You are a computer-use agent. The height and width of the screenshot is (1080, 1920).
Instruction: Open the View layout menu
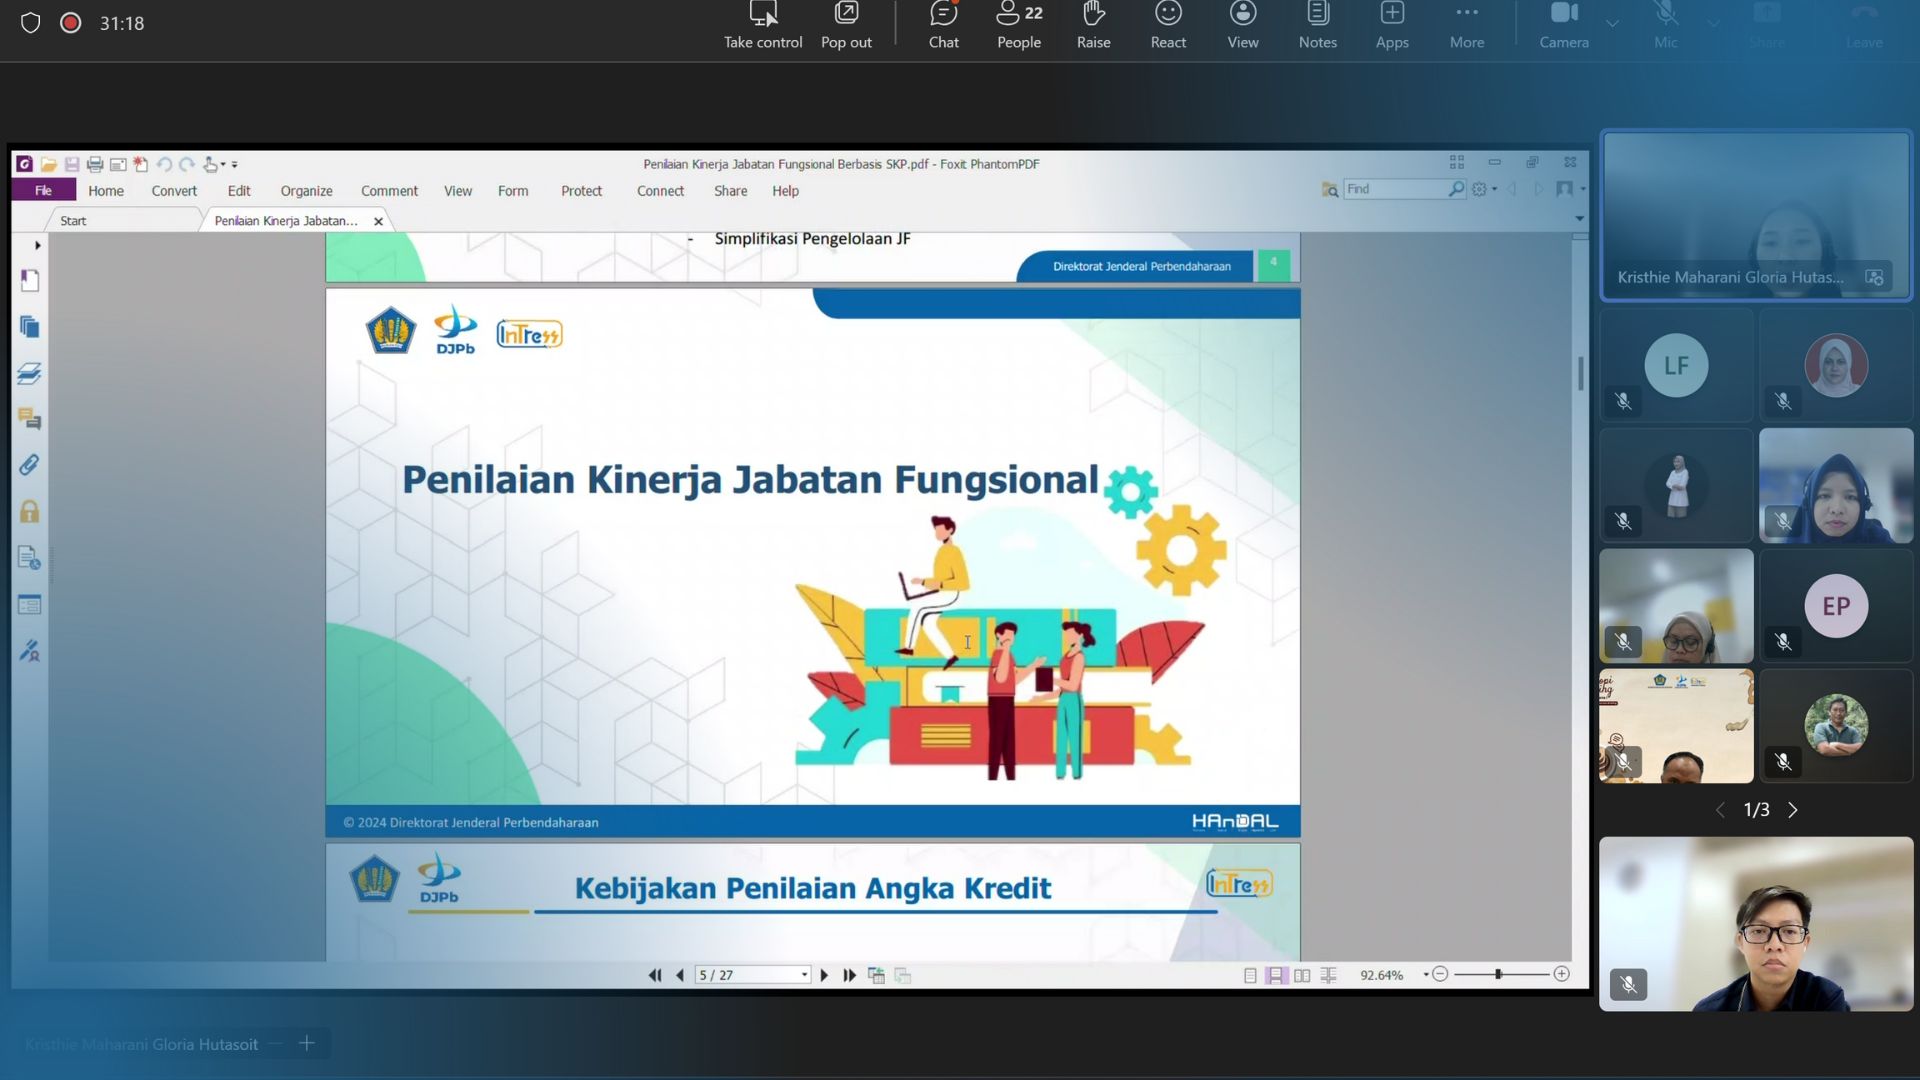[x=1242, y=25]
